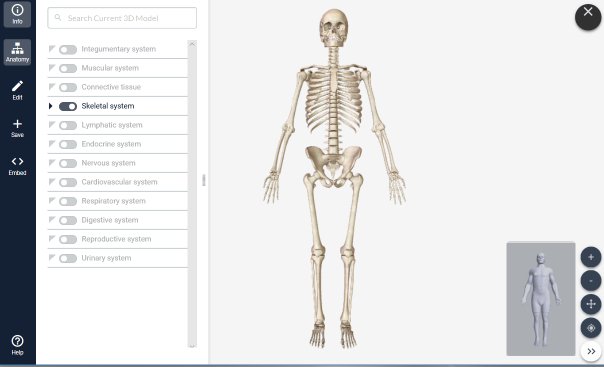Click the panel resize handle grip
Screen dimensions: 604x367
pos(204,180)
